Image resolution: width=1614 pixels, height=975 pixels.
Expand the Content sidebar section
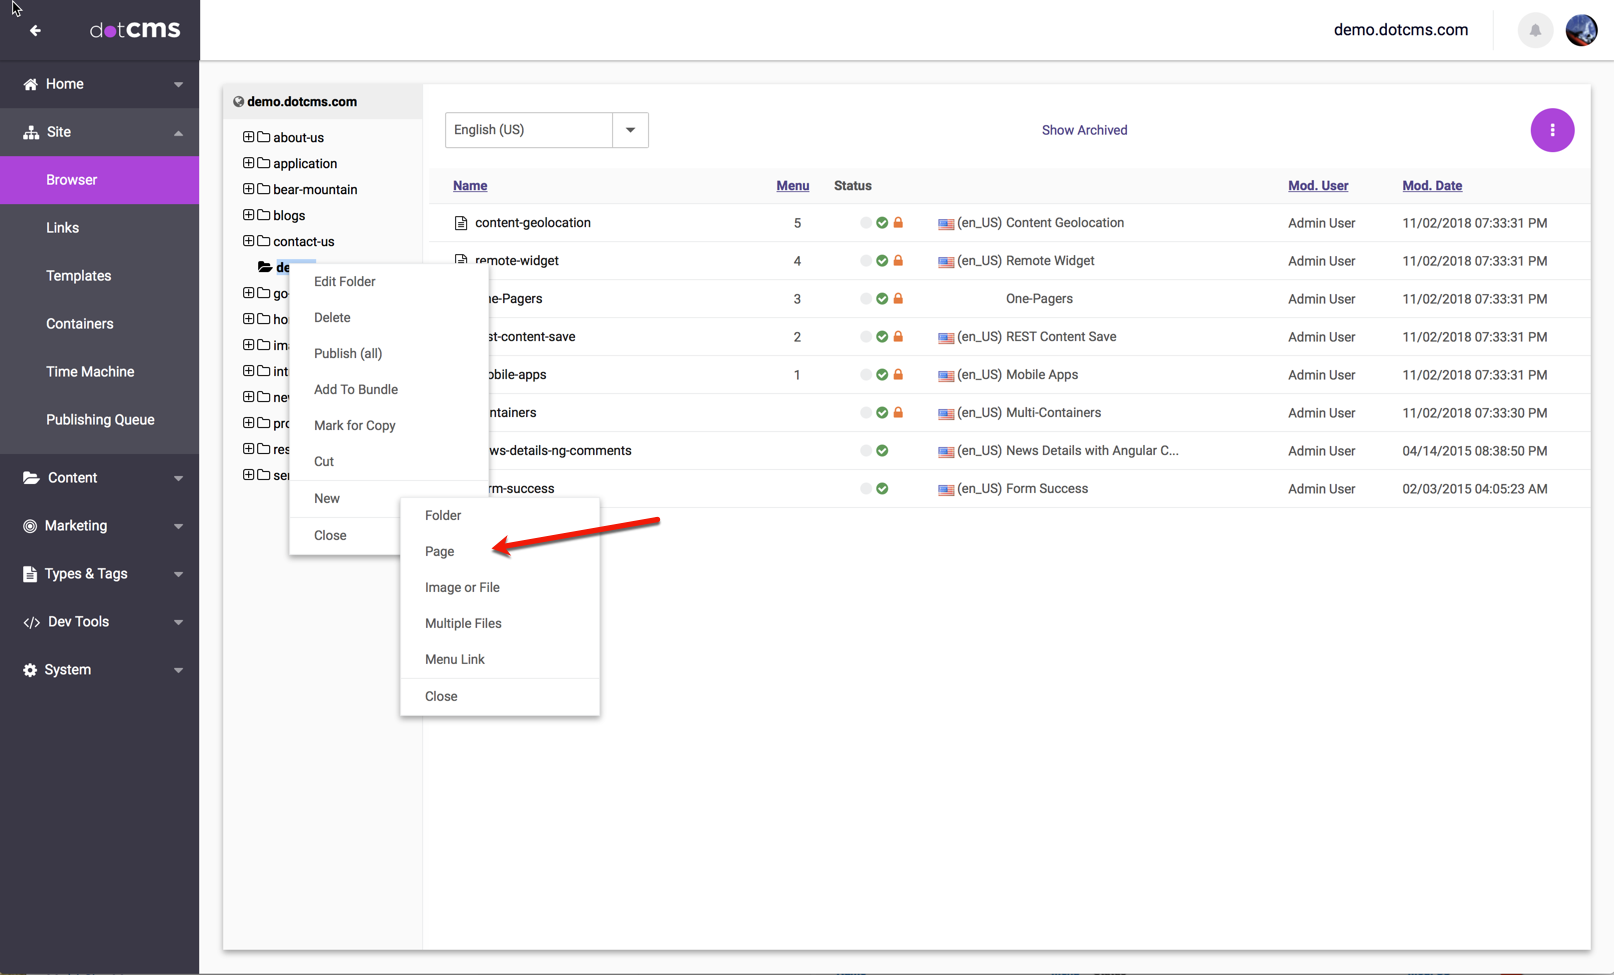pos(100,478)
